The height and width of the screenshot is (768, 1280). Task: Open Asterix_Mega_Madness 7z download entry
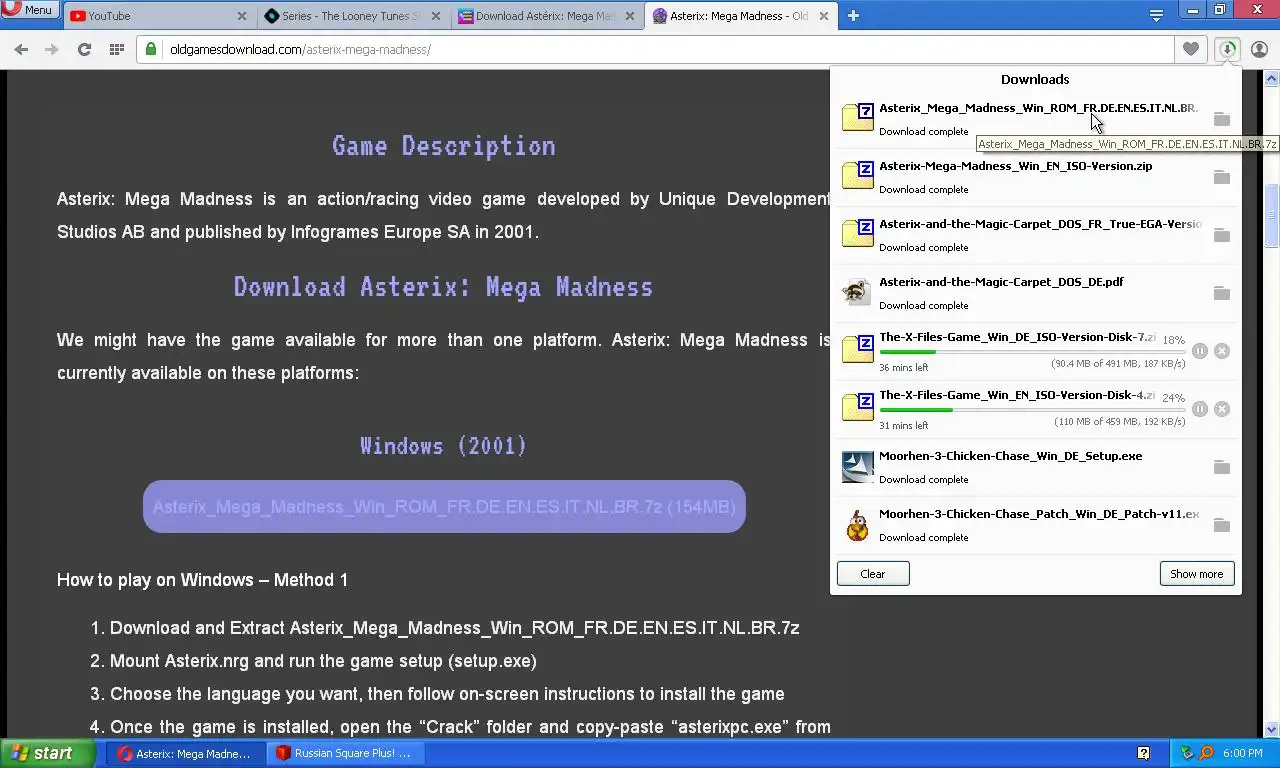tap(1035, 119)
